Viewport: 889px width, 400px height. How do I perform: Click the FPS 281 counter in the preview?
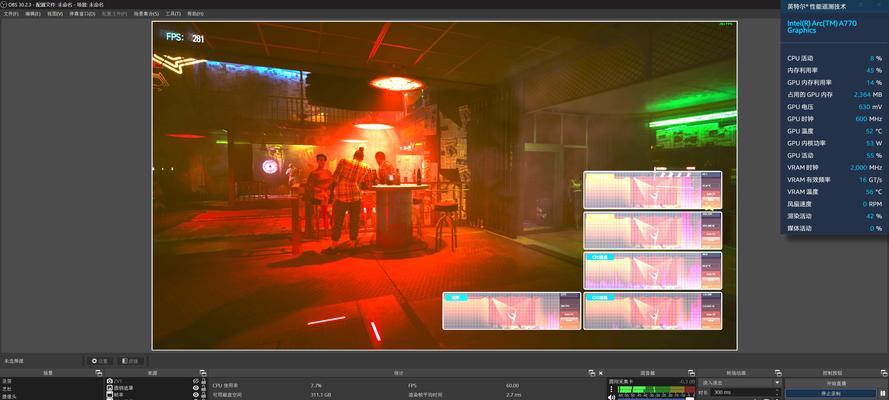coord(185,38)
